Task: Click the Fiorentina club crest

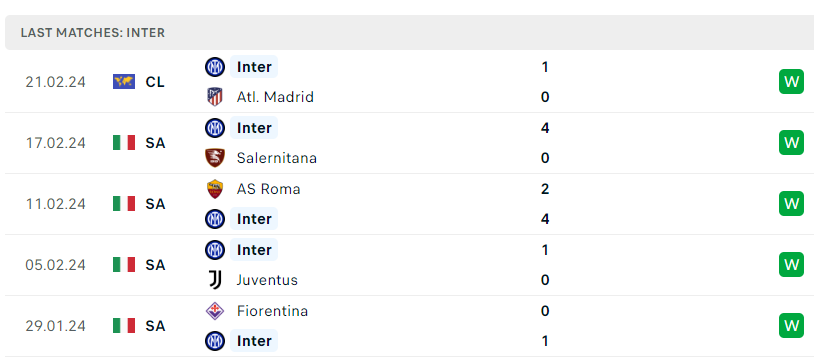Action: tap(215, 311)
